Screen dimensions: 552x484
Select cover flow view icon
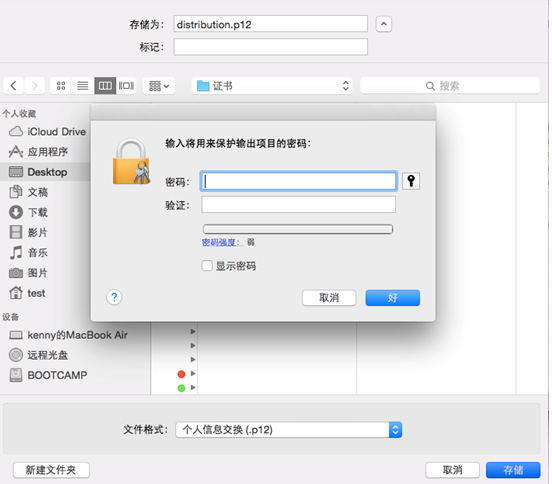(x=126, y=86)
